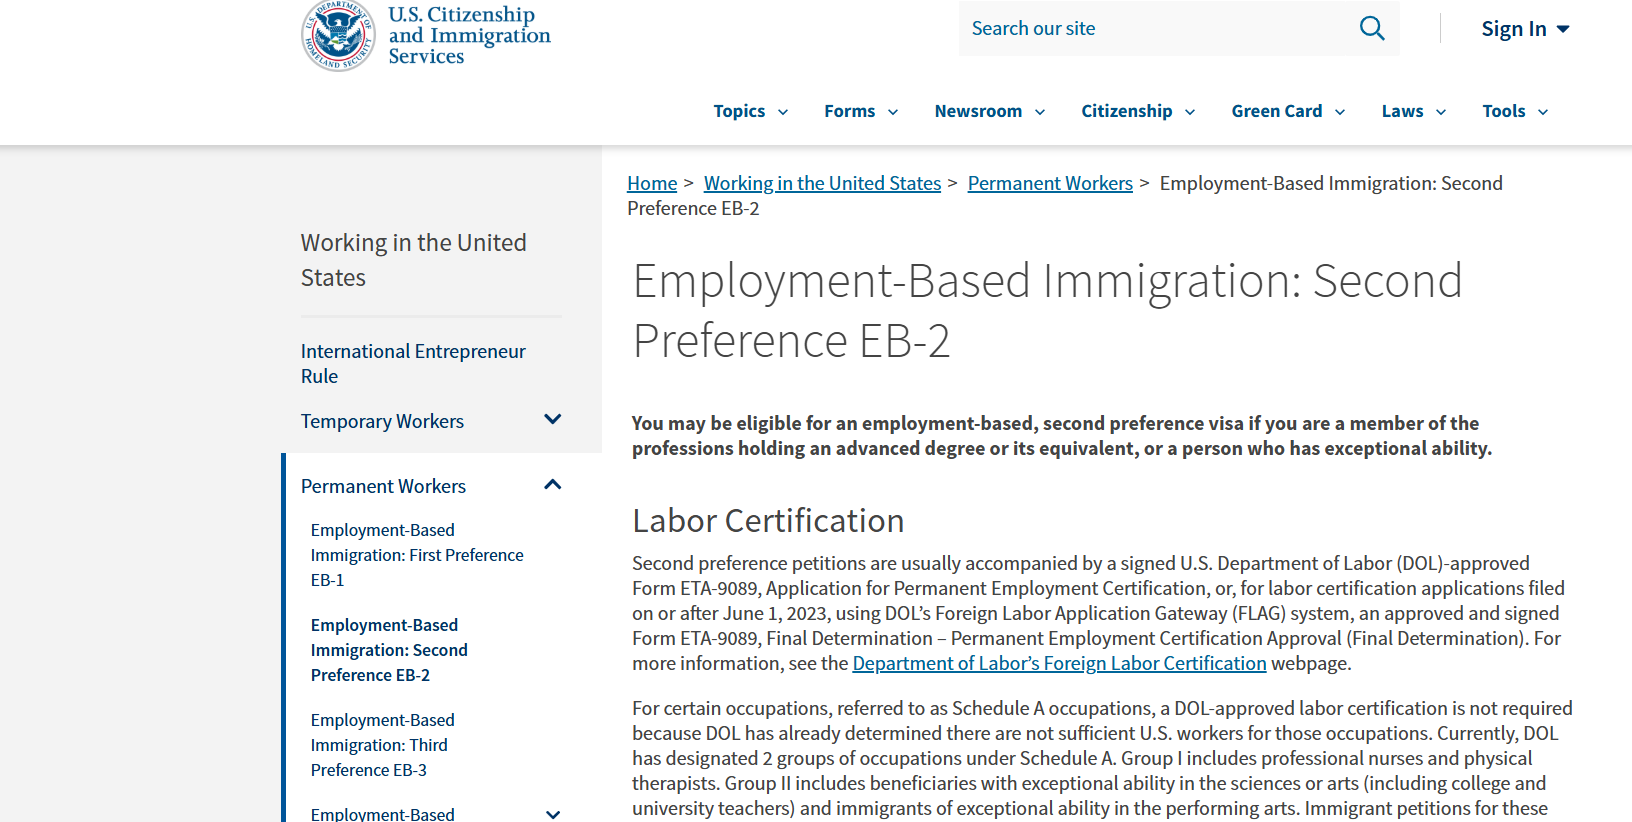Open the Sign In dropdown
The image size is (1632, 822).
[x=1525, y=29]
